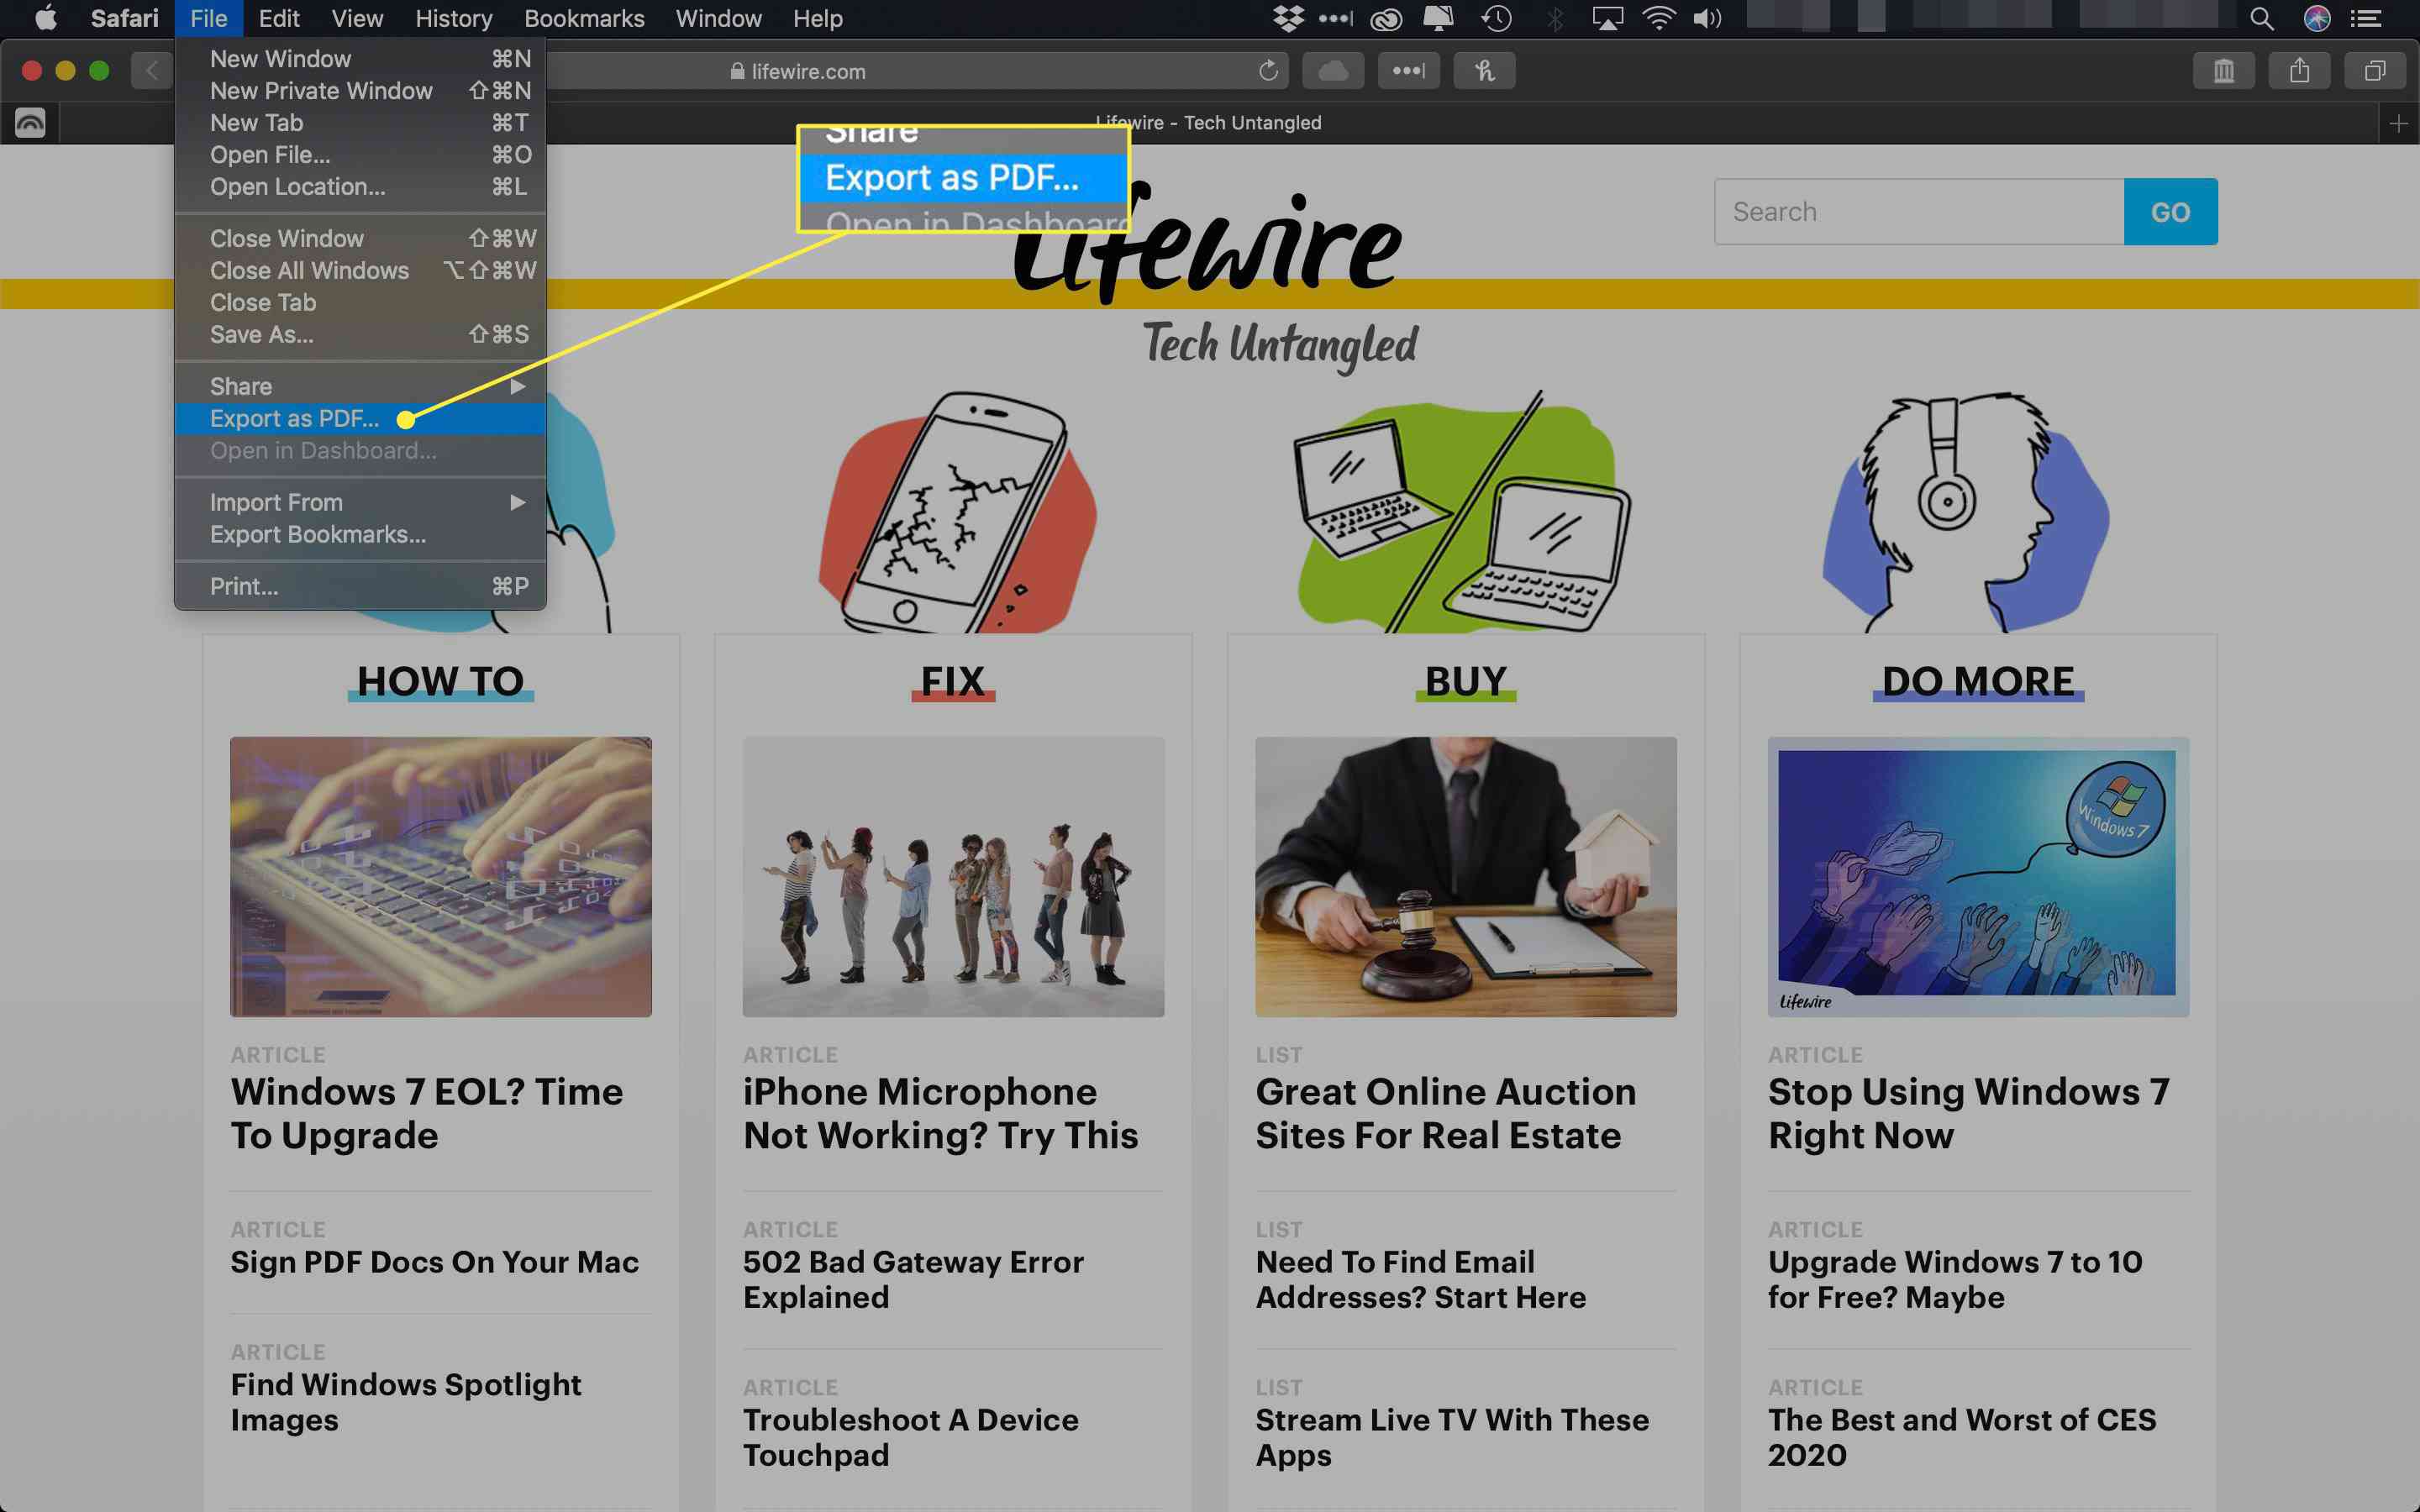2420x1512 pixels.
Task: Open the History menu
Action: pos(453,18)
